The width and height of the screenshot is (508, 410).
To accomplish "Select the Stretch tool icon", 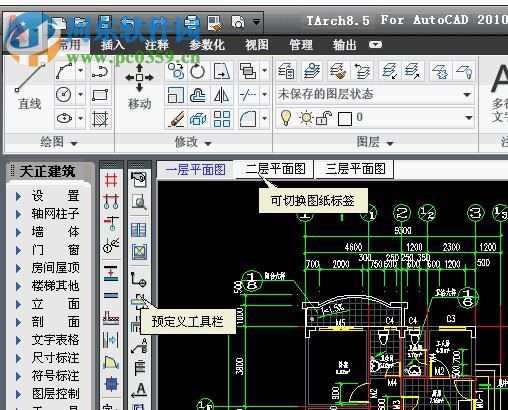I will click(x=222, y=71).
